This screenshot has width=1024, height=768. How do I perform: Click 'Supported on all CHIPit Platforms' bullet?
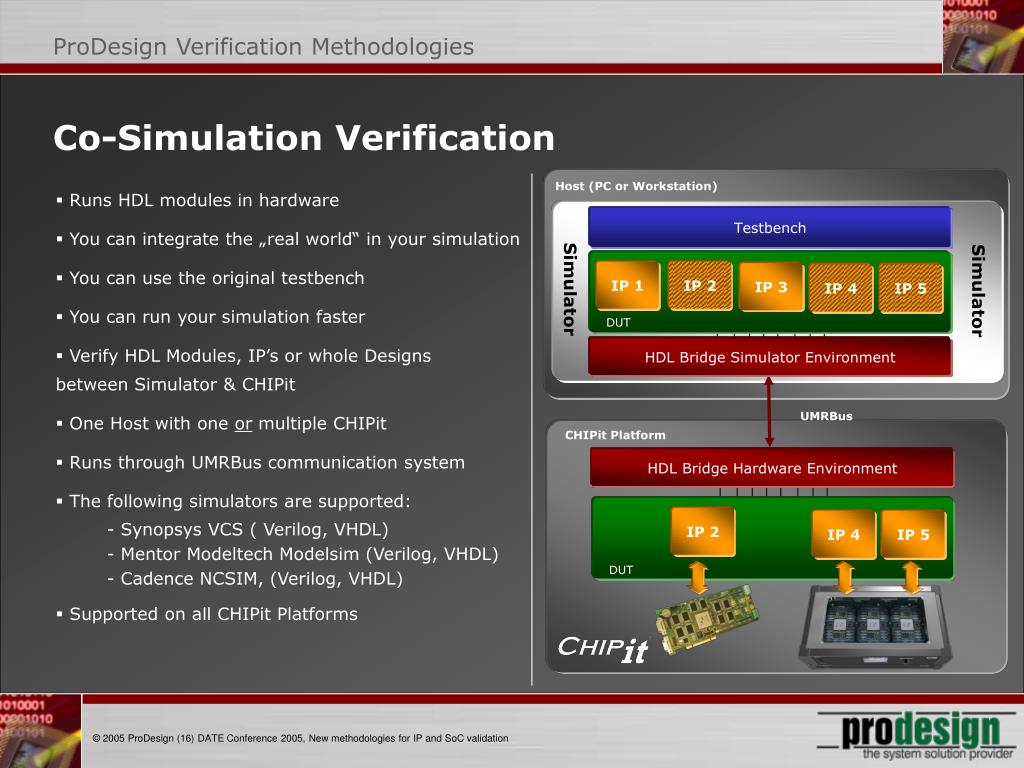(x=207, y=614)
